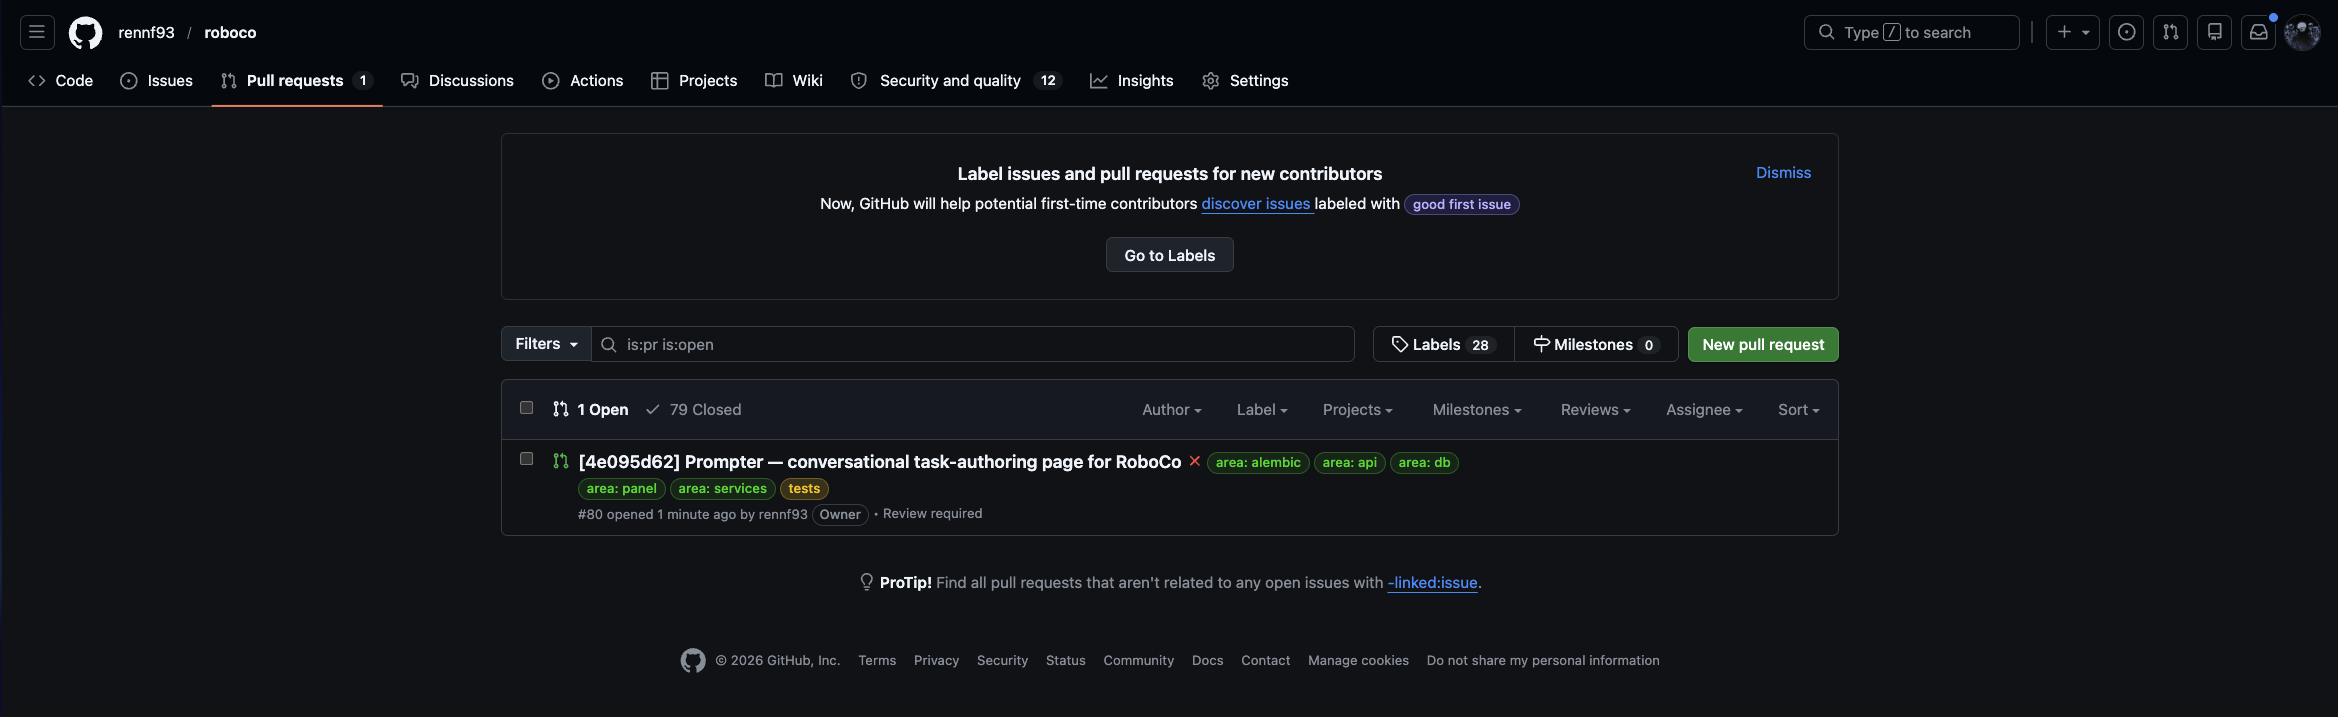Open the Prompter pull request title

880,462
